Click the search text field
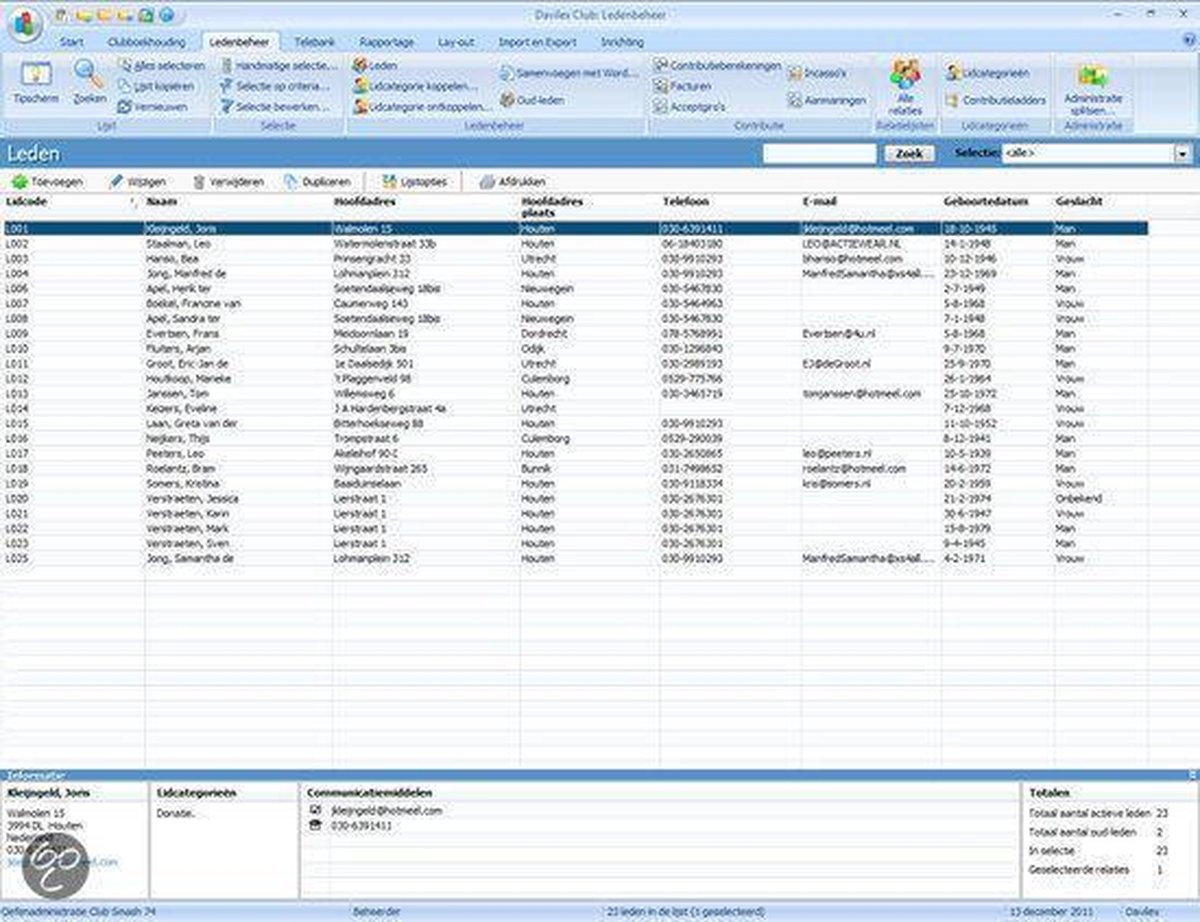 point(819,154)
